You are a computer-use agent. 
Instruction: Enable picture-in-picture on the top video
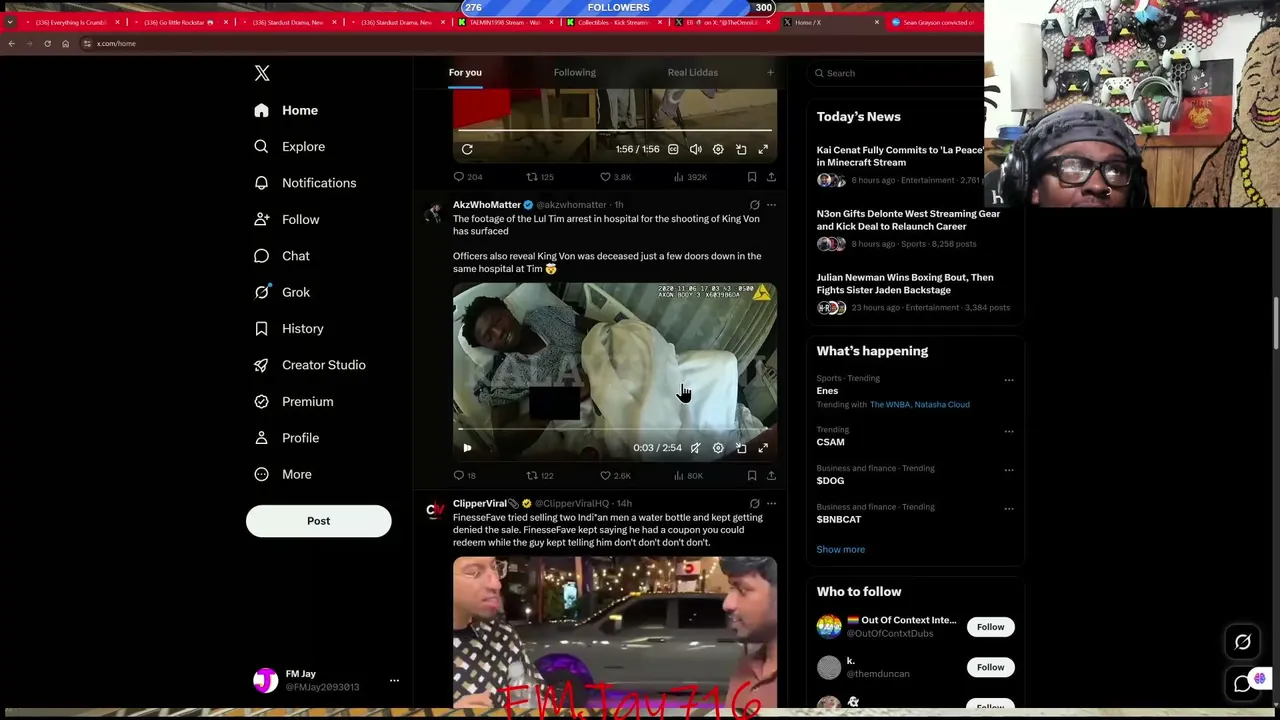tap(741, 149)
